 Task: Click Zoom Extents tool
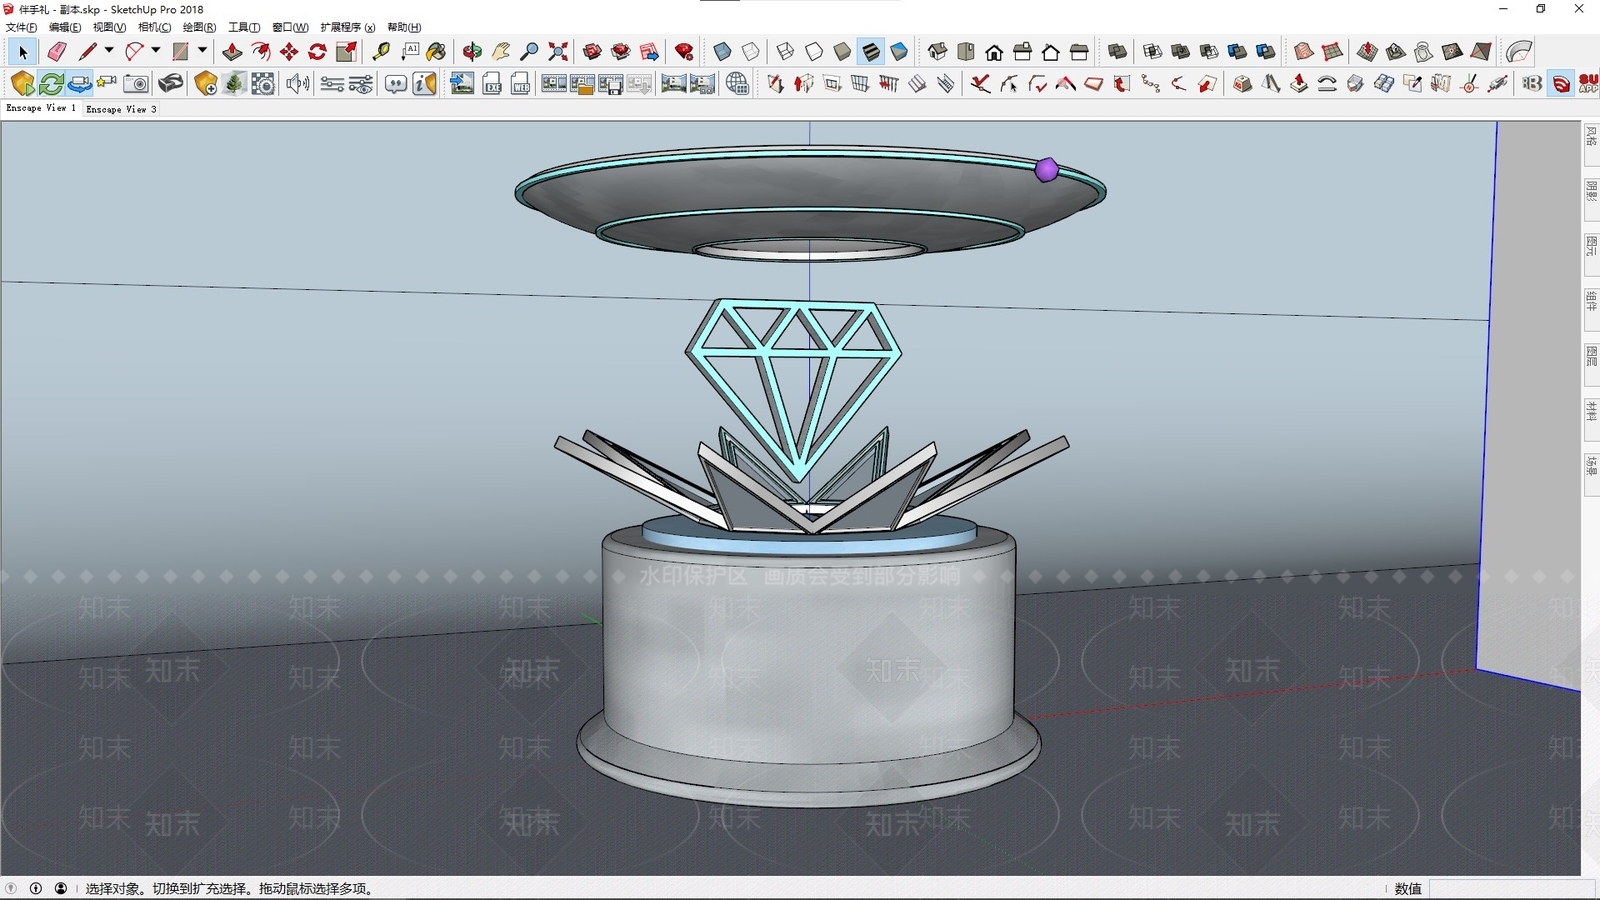[559, 52]
